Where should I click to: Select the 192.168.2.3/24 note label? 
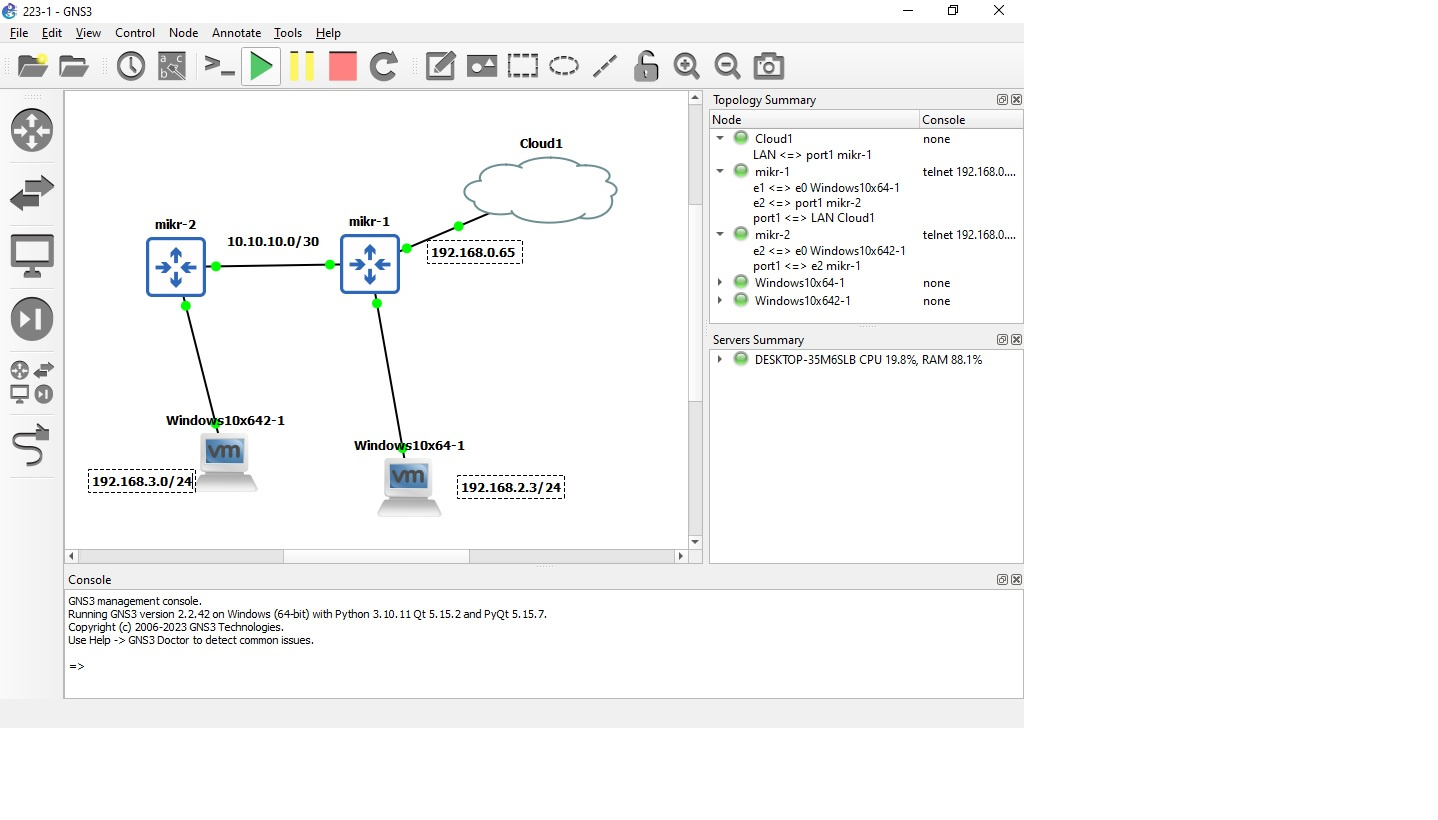pos(511,488)
